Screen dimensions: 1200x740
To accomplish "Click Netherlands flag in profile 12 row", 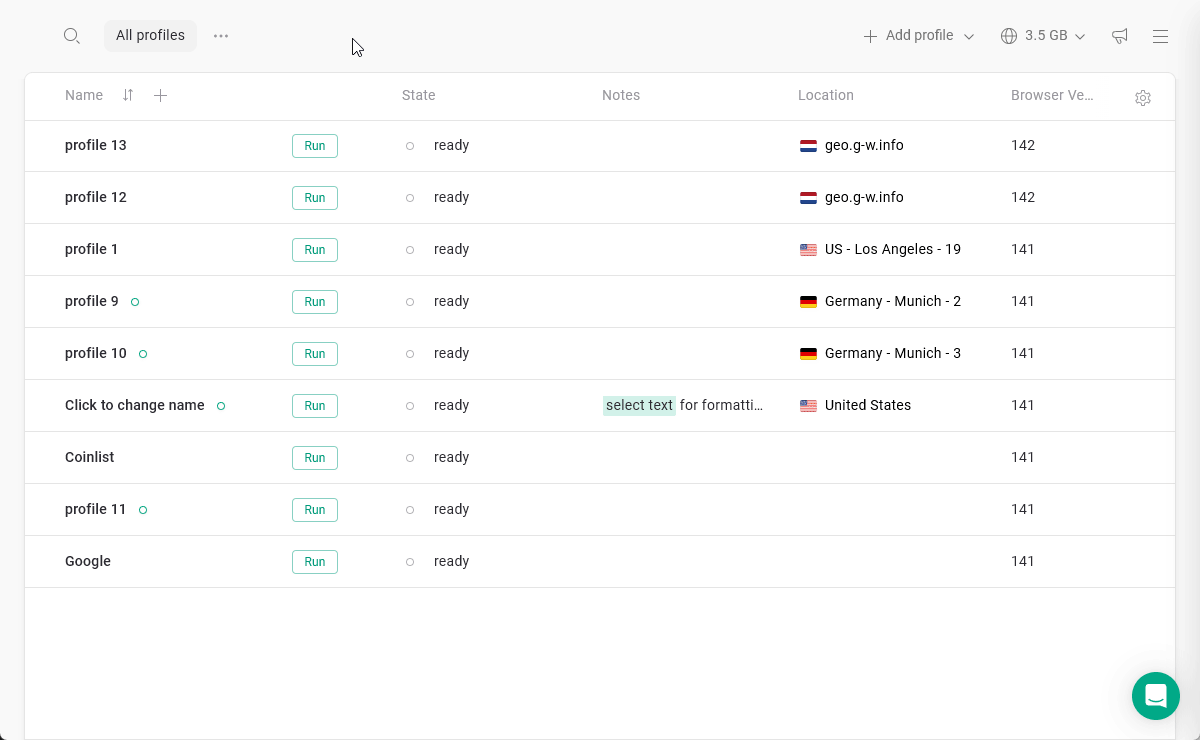I will [x=808, y=198].
